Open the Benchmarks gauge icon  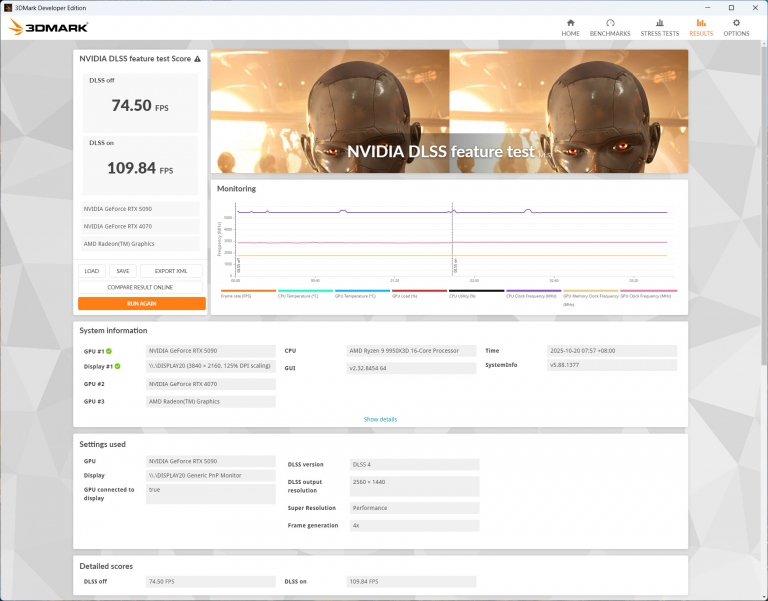(x=610, y=23)
